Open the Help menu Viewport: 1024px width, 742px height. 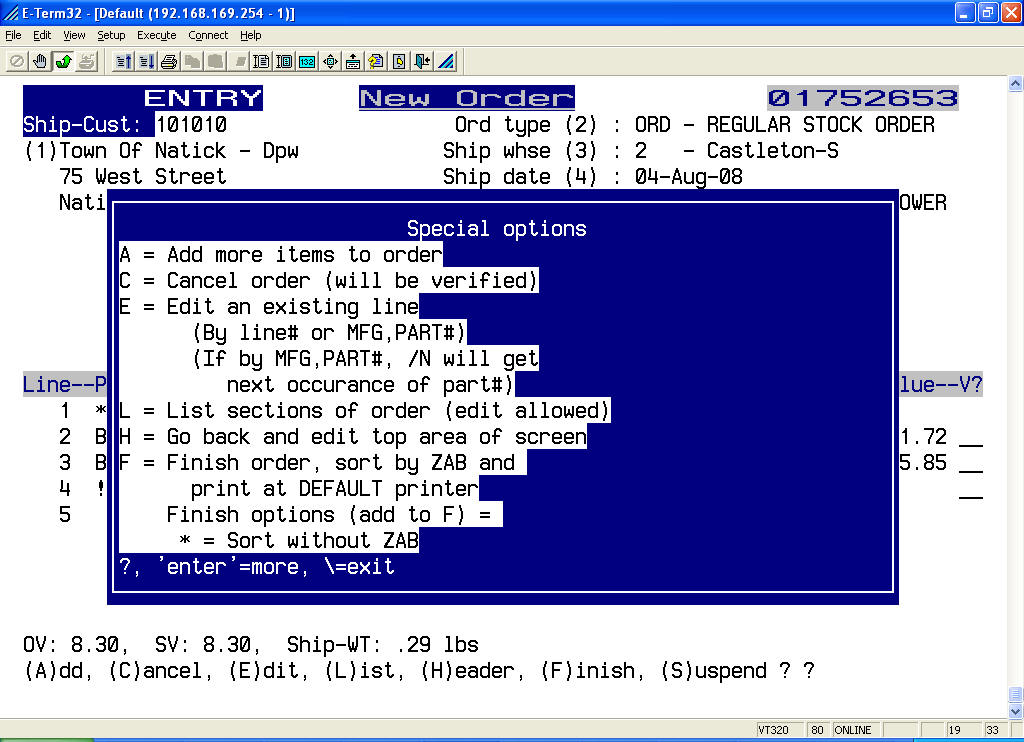(x=250, y=35)
